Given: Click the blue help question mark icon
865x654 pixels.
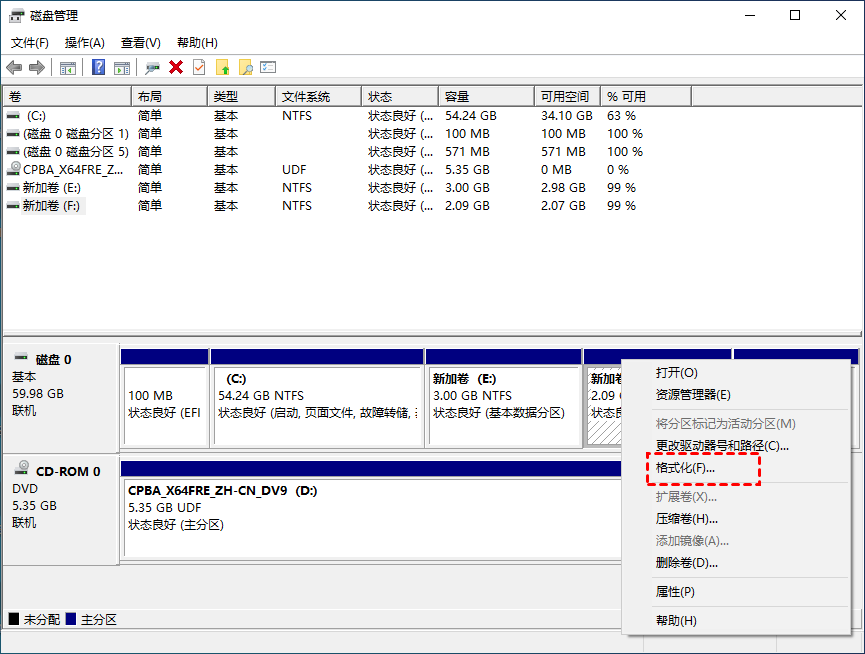Looking at the screenshot, I should [98, 67].
